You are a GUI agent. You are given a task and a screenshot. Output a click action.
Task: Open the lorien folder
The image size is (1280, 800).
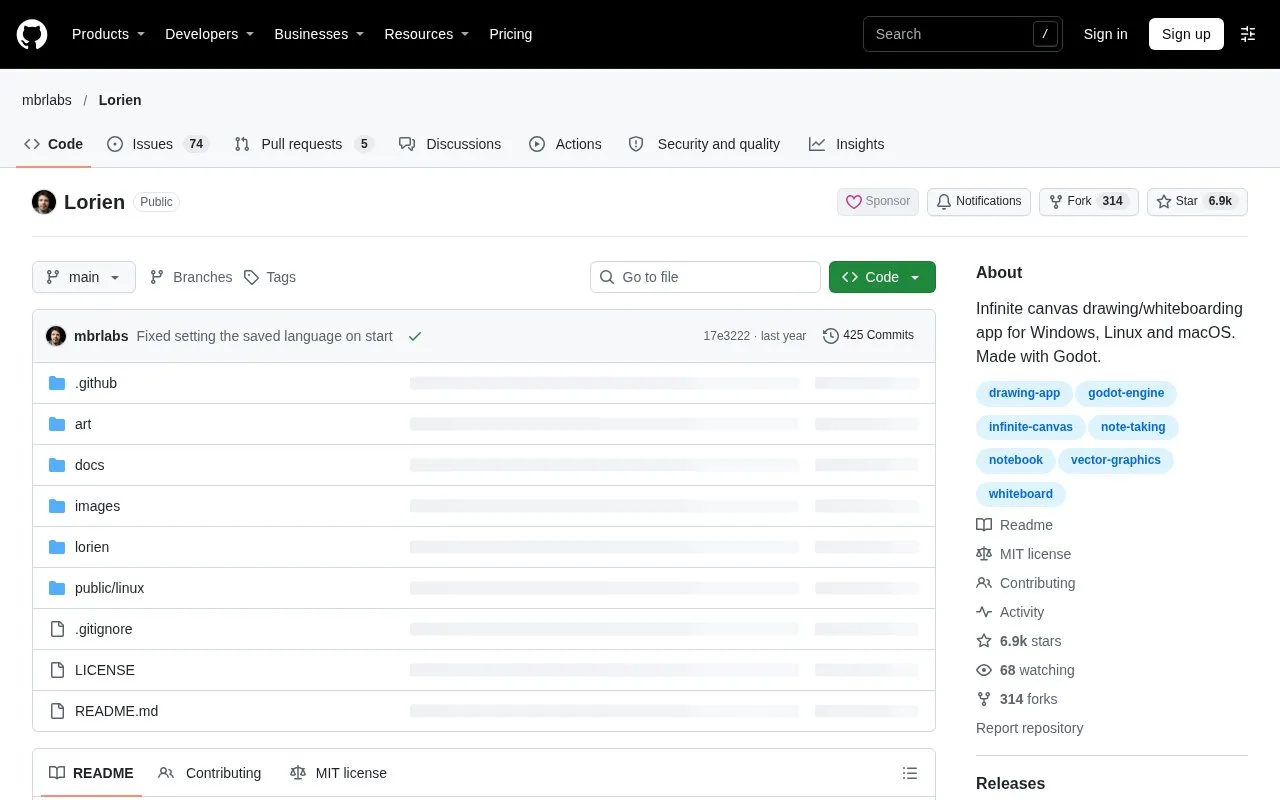[x=92, y=547]
